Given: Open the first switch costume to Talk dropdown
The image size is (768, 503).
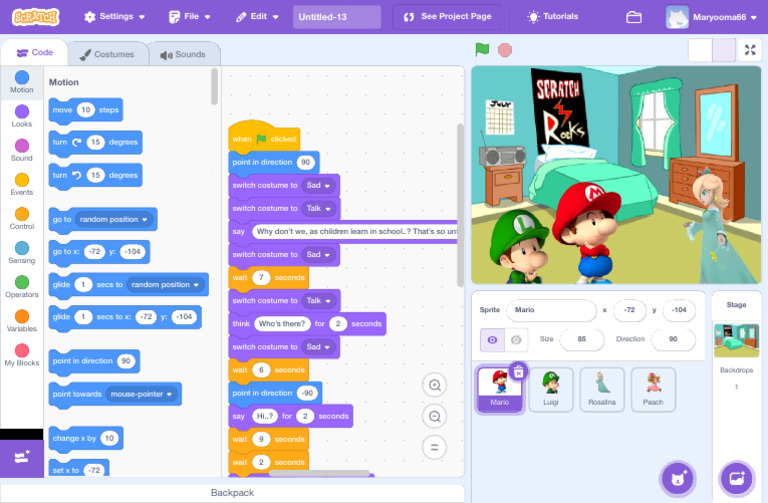Looking at the screenshot, I should point(319,208).
